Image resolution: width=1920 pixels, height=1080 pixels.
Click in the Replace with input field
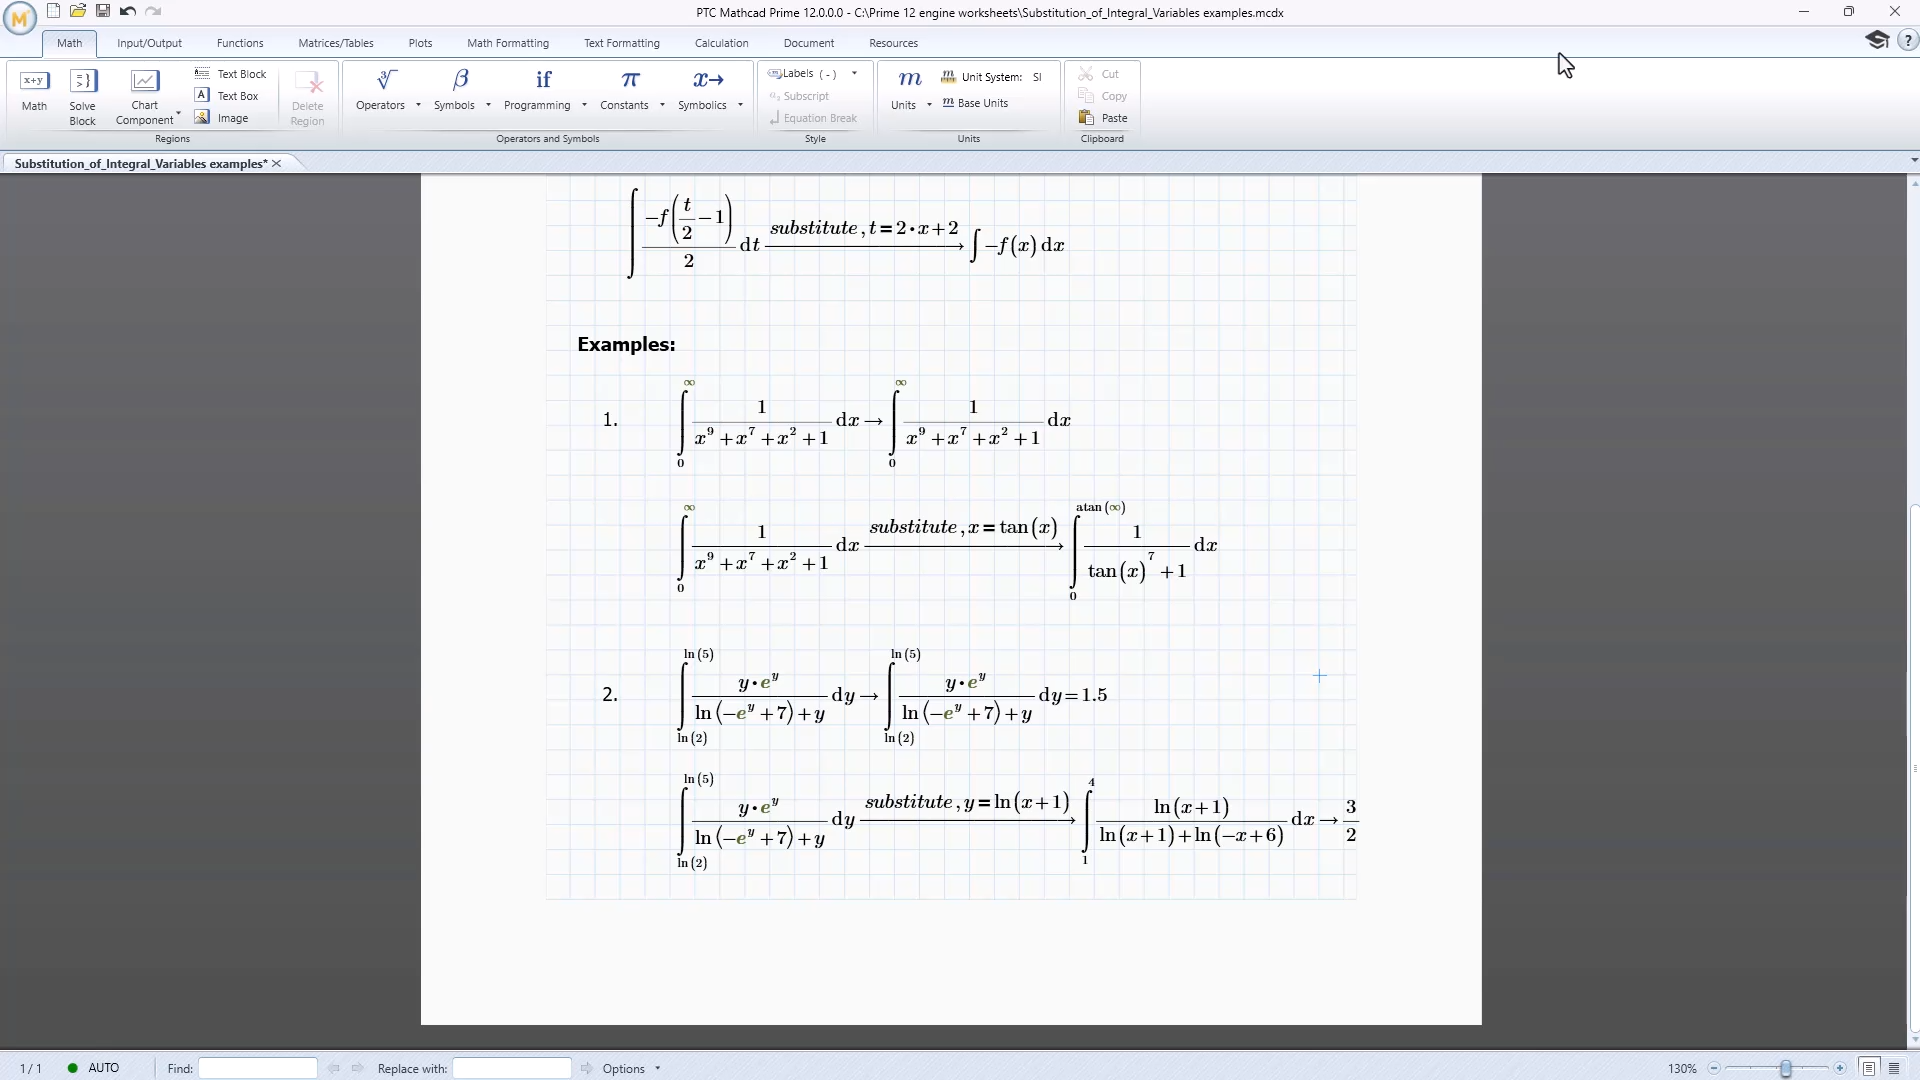tap(512, 1068)
